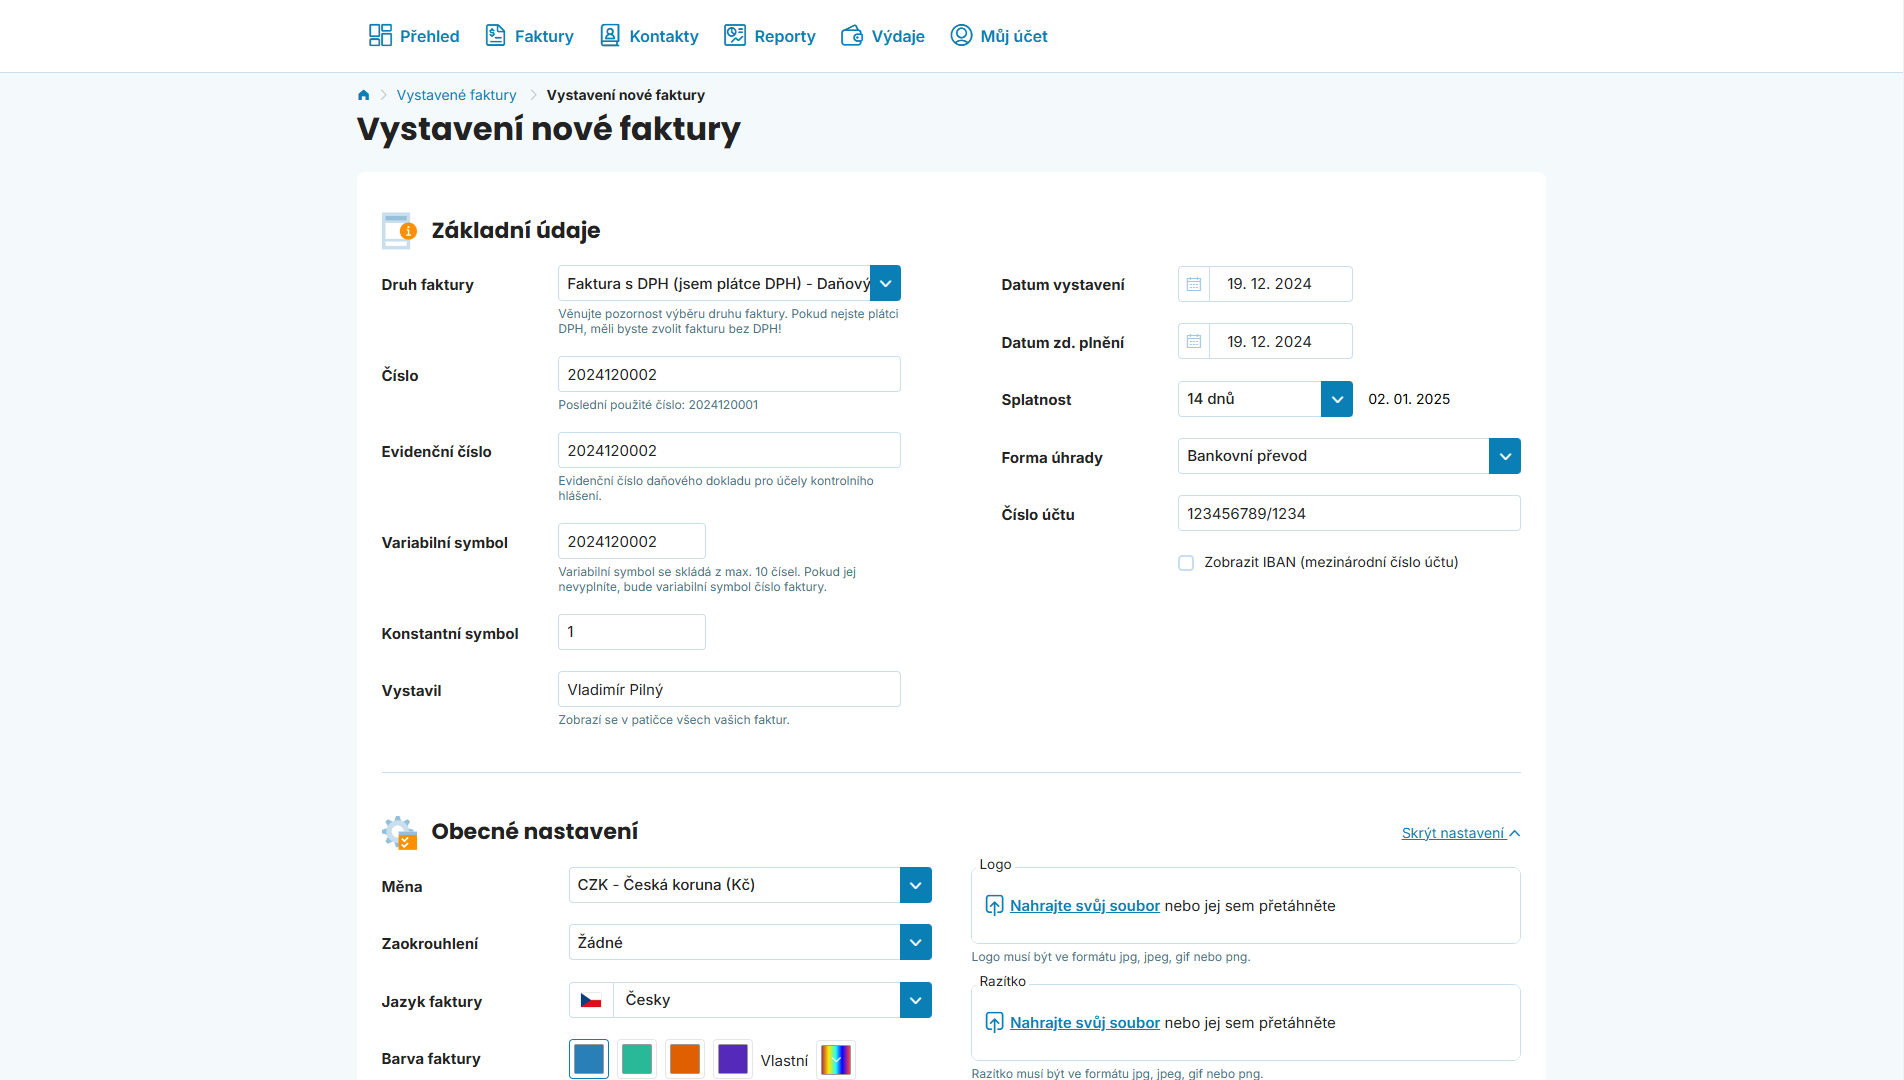Screen dimensions: 1904x1080
Task: Click Nahrajte svůj soubor for Razítko
Action: [x=1085, y=1023]
